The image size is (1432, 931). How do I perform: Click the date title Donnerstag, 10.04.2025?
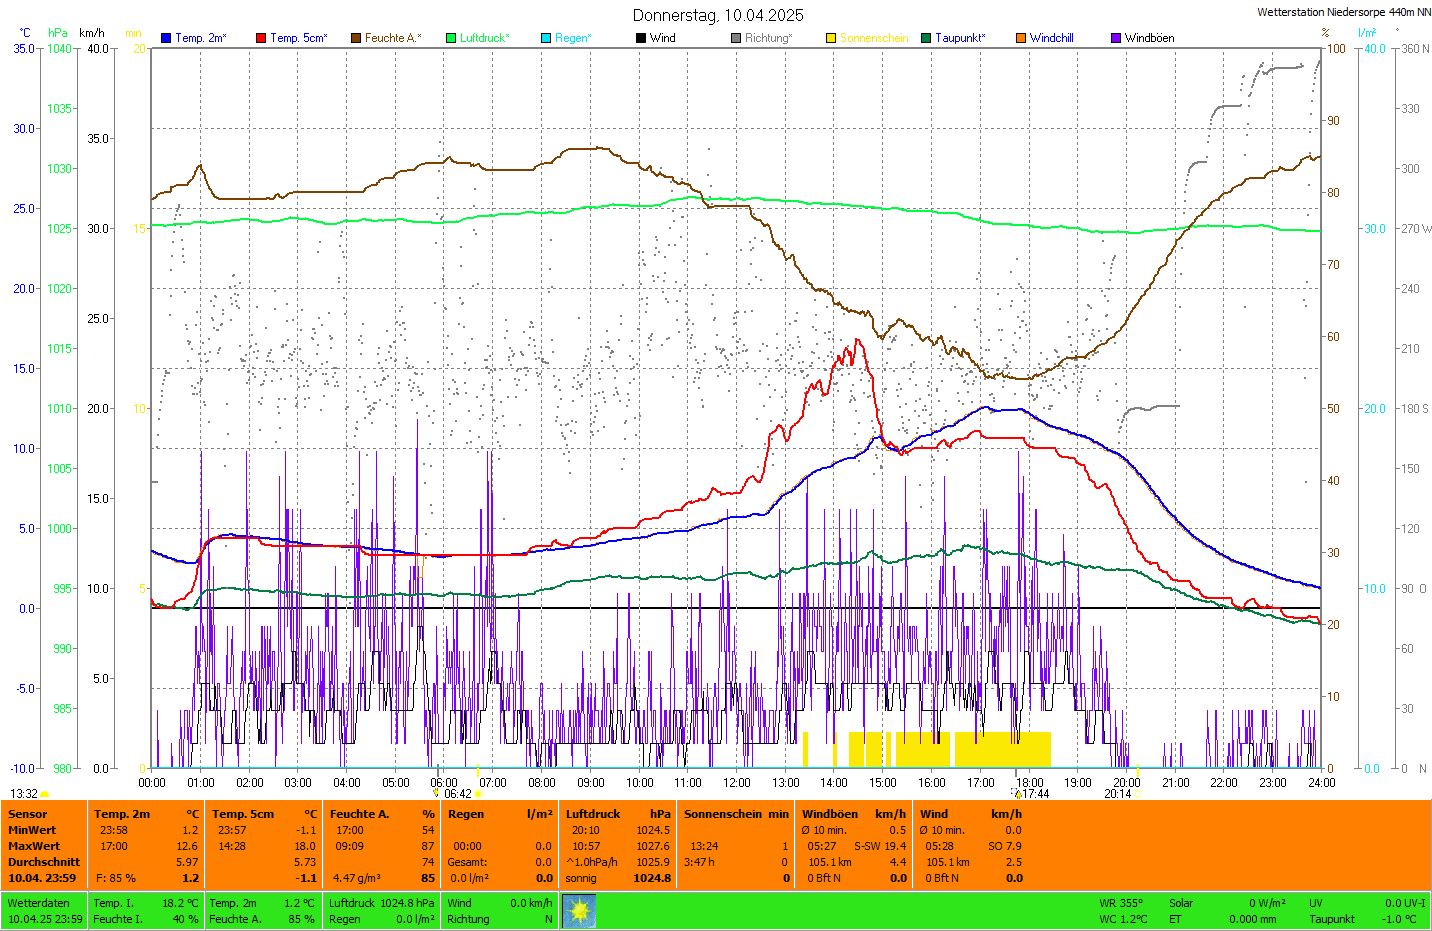(717, 15)
